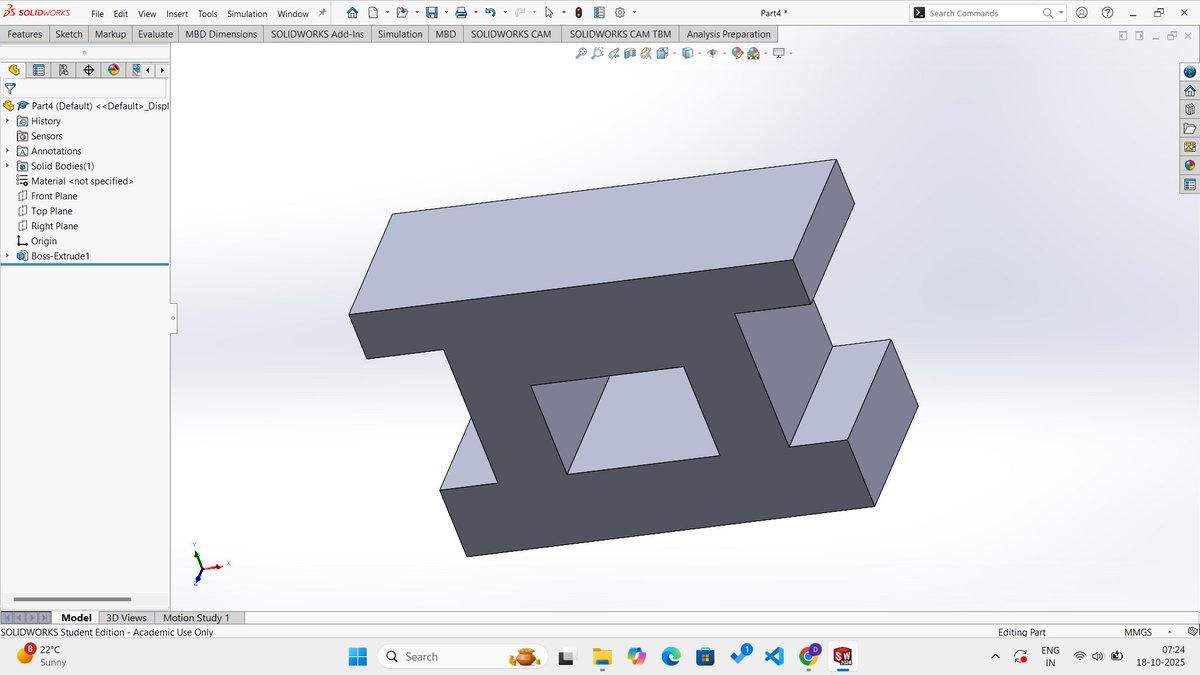Open the MMGS unit system button
The height and width of the screenshot is (675, 1200).
(x=1138, y=632)
